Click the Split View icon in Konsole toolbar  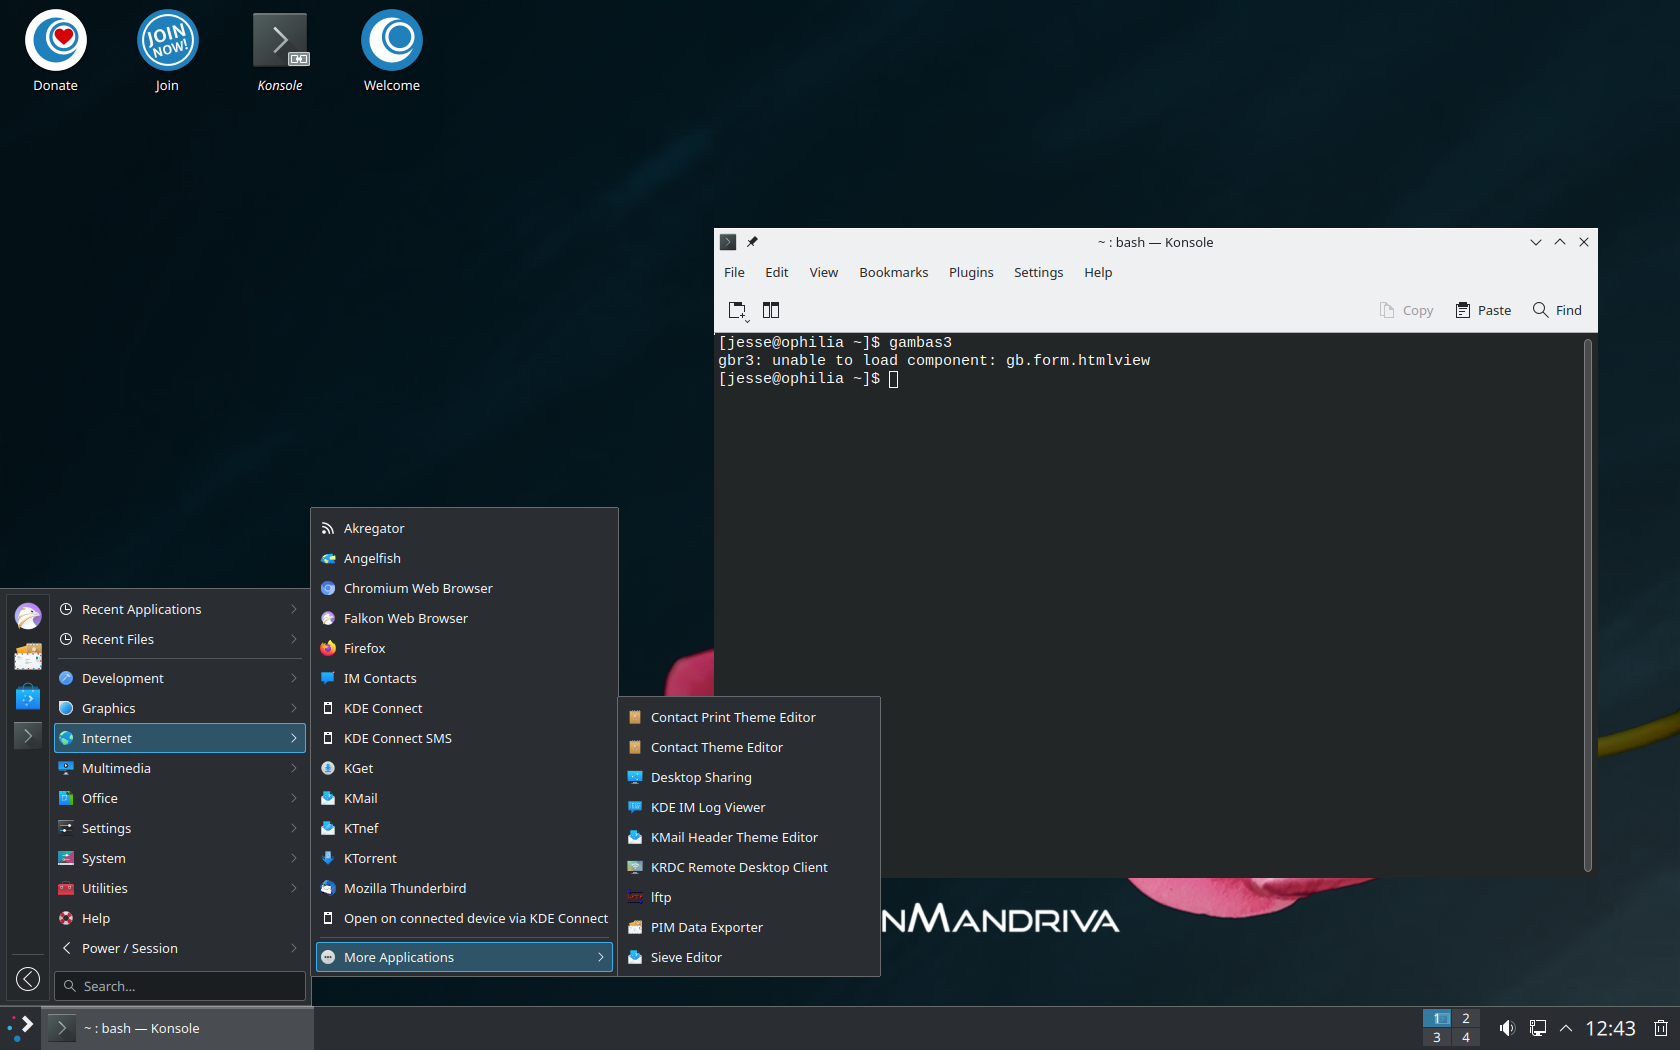click(771, 310)
